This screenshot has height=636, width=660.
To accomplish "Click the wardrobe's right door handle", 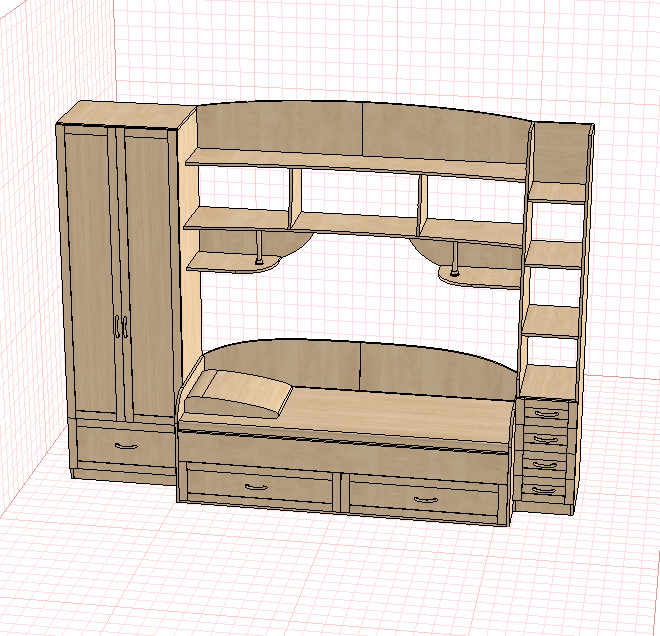I will click(x=125, y=327).
